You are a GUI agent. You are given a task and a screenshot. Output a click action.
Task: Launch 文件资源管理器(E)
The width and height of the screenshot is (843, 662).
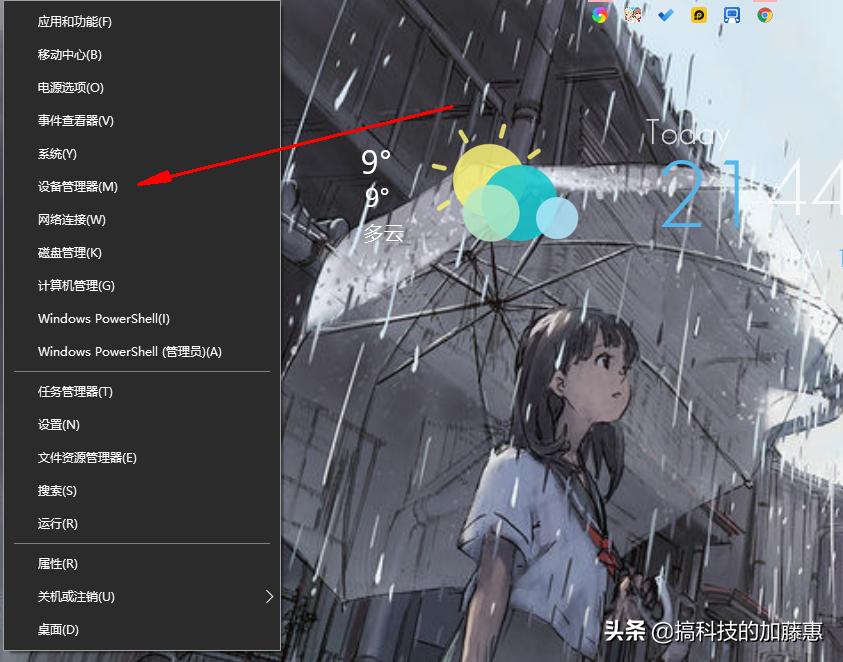tap(142, 458)
